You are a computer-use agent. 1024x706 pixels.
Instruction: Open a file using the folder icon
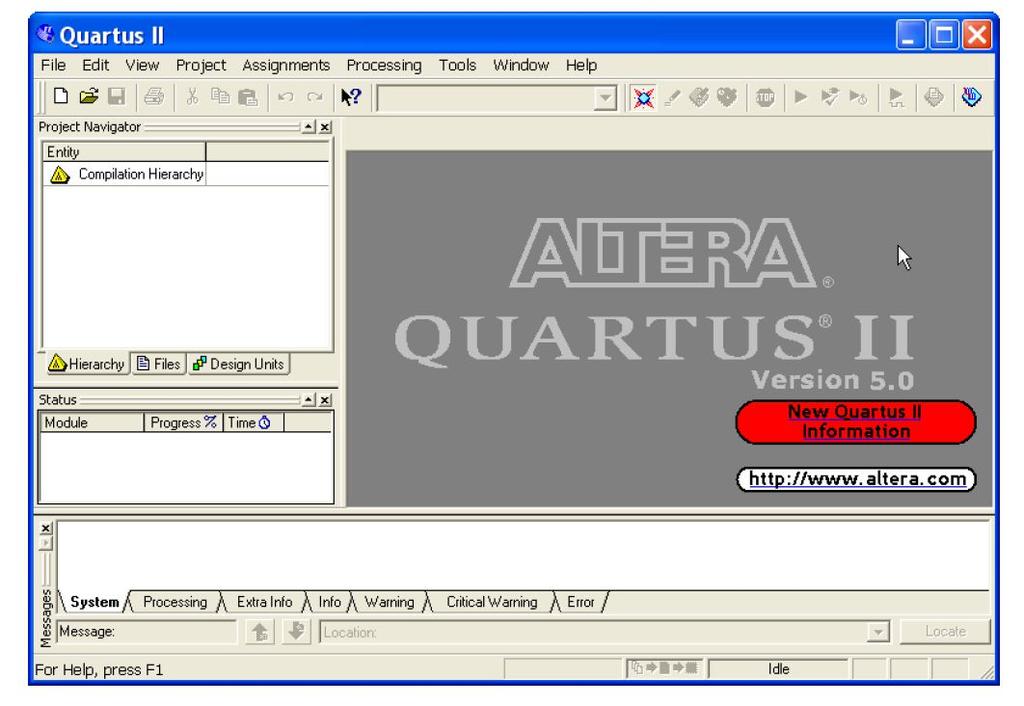click(x=89, y=97)
